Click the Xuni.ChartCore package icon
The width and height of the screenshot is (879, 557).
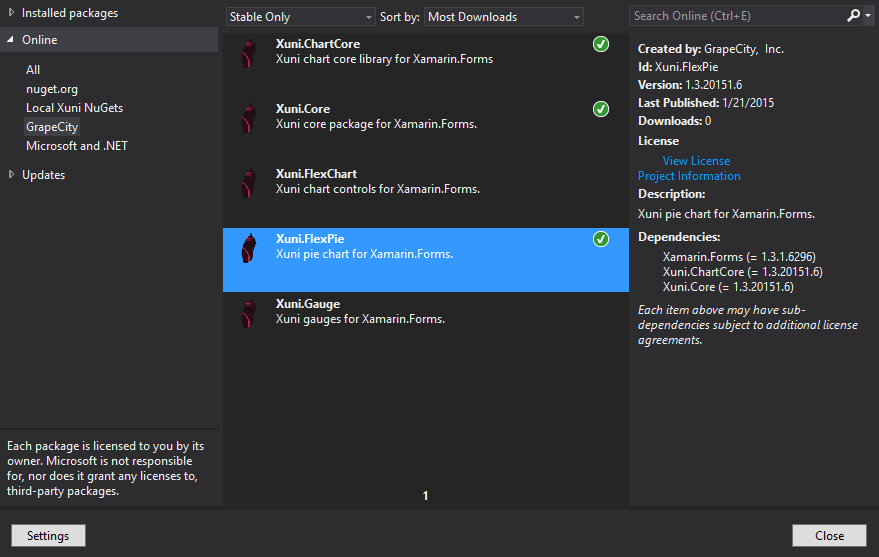247,53
